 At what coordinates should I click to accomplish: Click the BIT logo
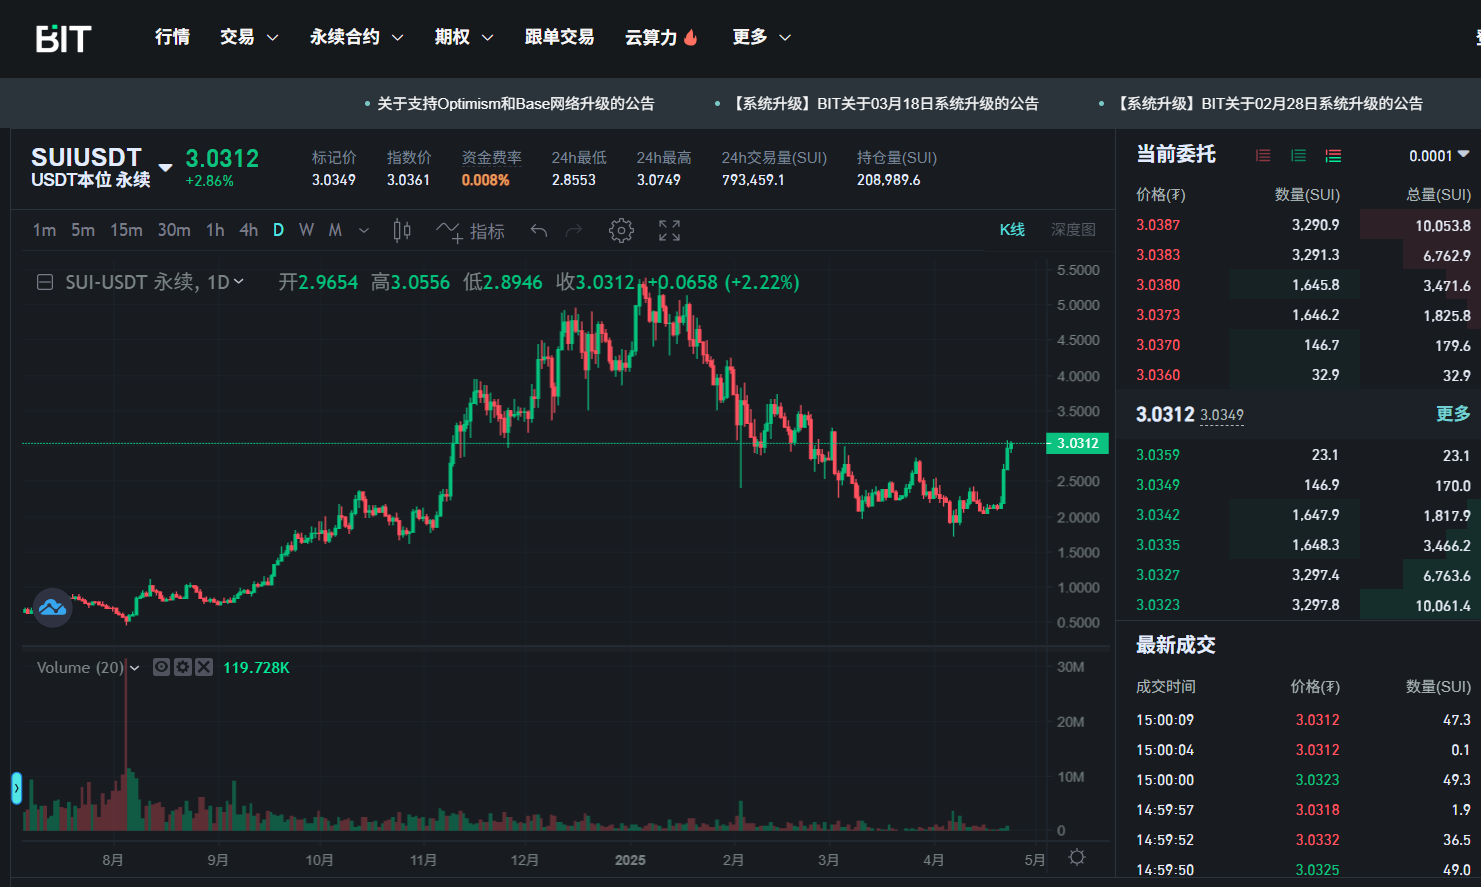[x=63, y=38]
